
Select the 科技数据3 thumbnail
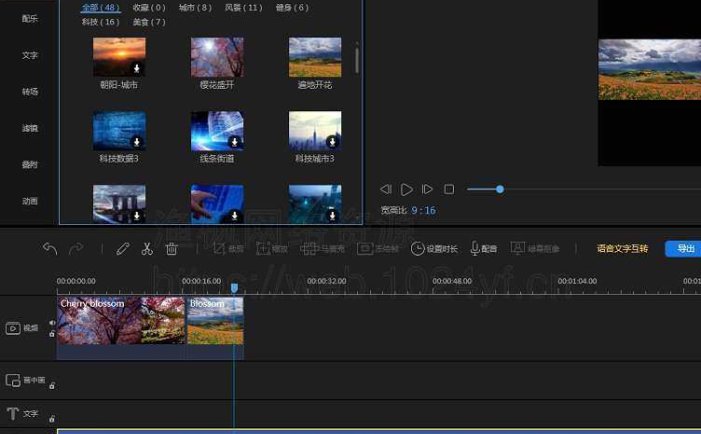(x=119, y=131)
